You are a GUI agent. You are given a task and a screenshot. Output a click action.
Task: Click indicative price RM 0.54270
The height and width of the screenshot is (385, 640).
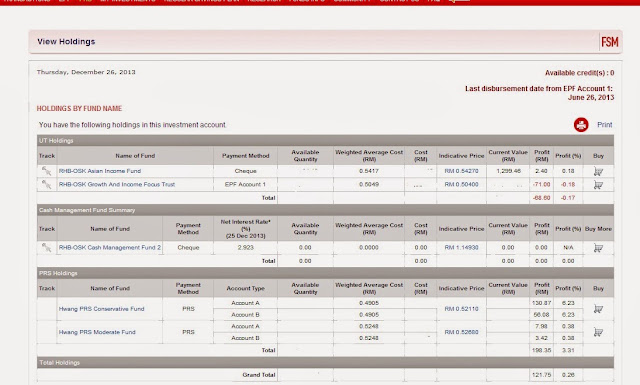tap(461, 171)
